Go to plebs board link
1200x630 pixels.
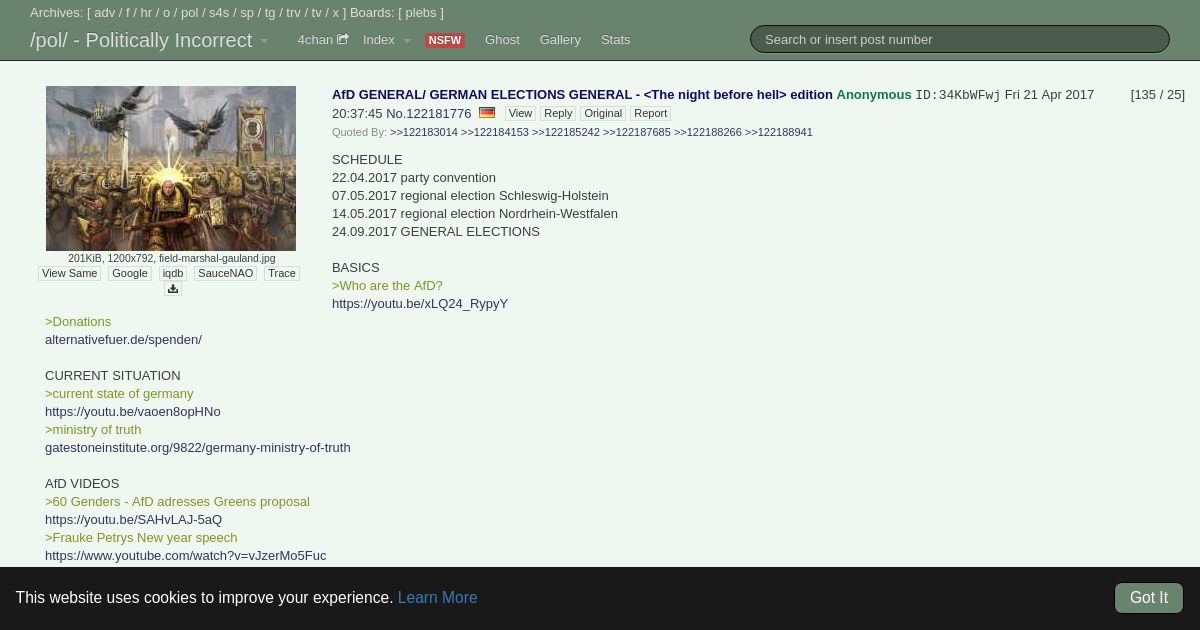click(x=420, y=13)
